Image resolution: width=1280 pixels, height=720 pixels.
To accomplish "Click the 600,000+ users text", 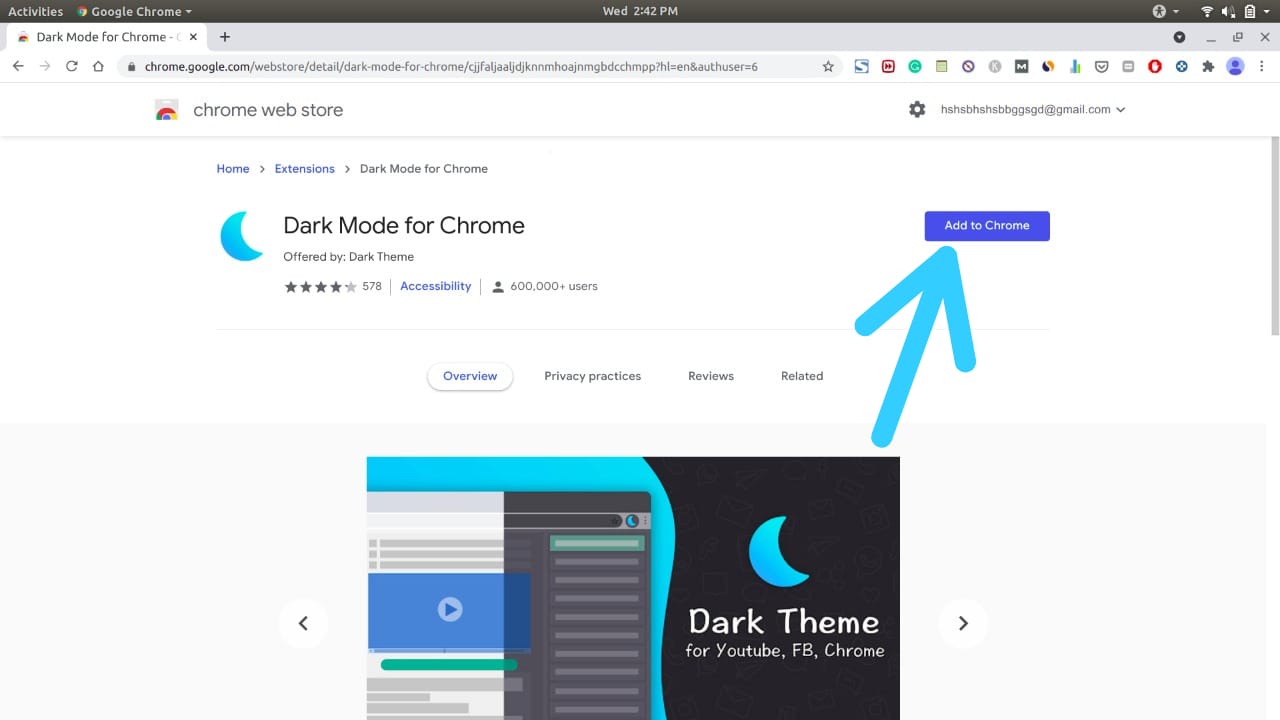I will 554,286.
